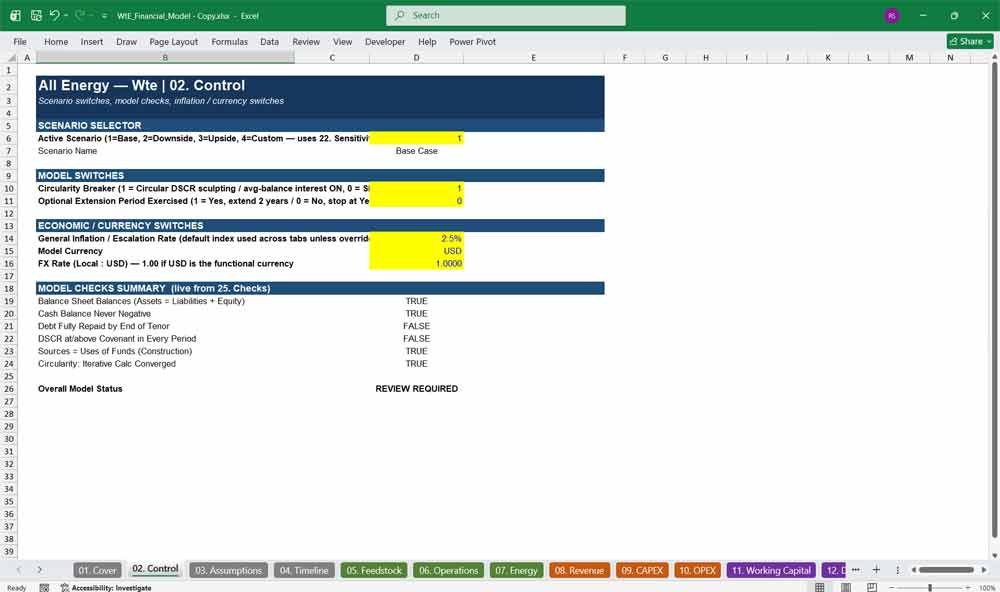Undo the last action
1000x592 pixels.
[x=55, y=15]
